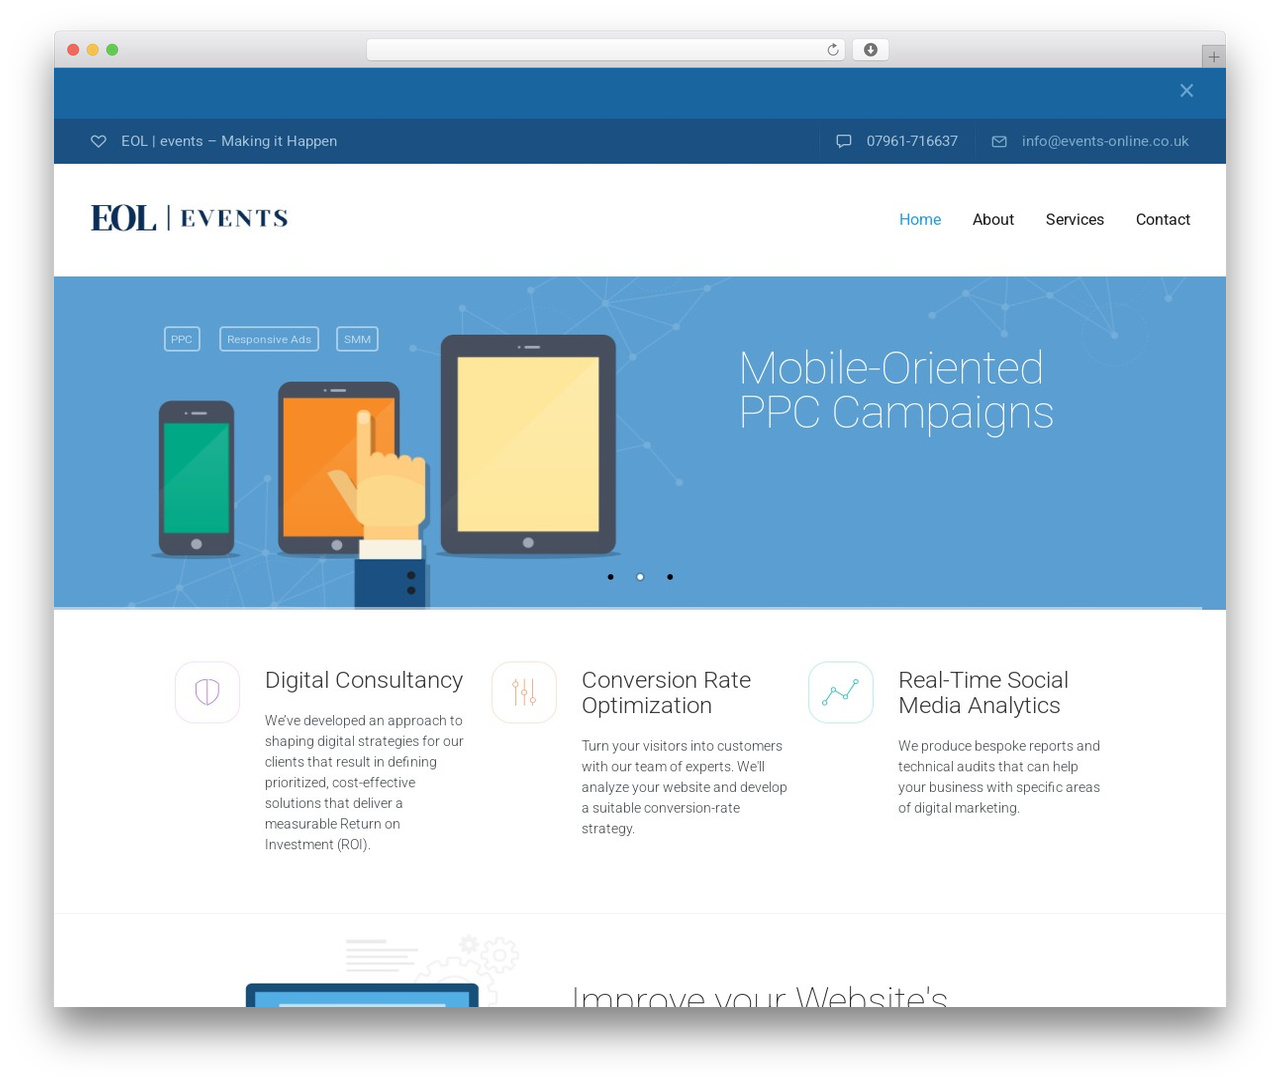
Task: Click the browser address bar
Action: pos(605,50)
